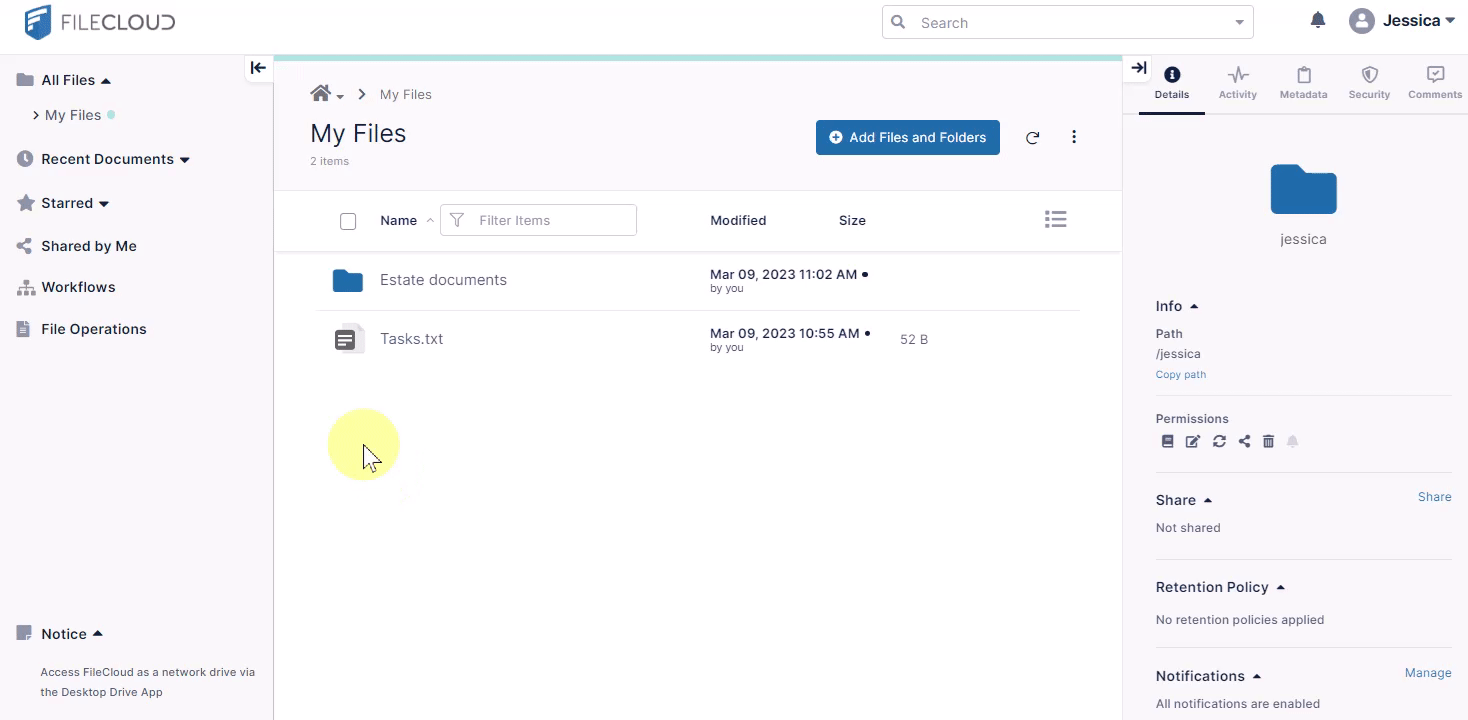Image resolution: width=1468 pixels, height=720 pixels.
Task: Collapse the left navigation sidebar
Action: coord(258,68)
